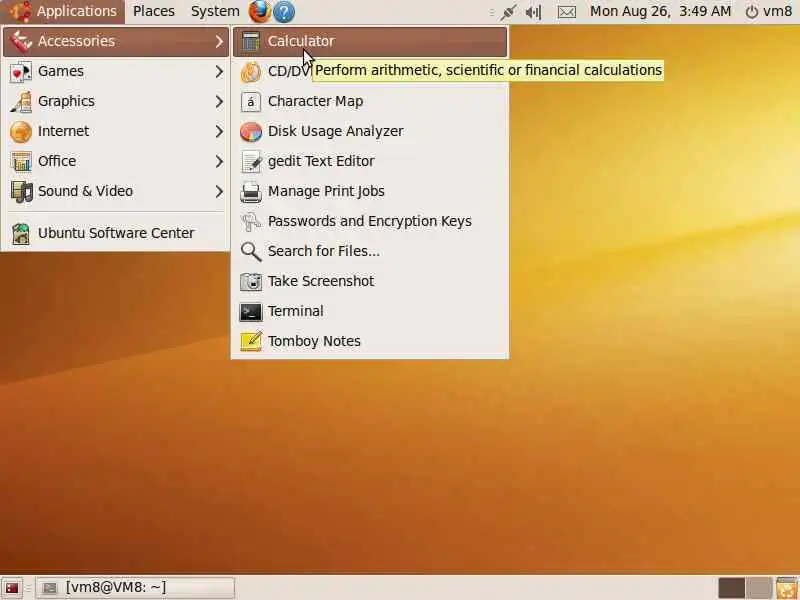Click the CD/DVD Creator disc icon
Image resolution: width=800 pixels, height=600 pixels.
click(x=251, y=71)
